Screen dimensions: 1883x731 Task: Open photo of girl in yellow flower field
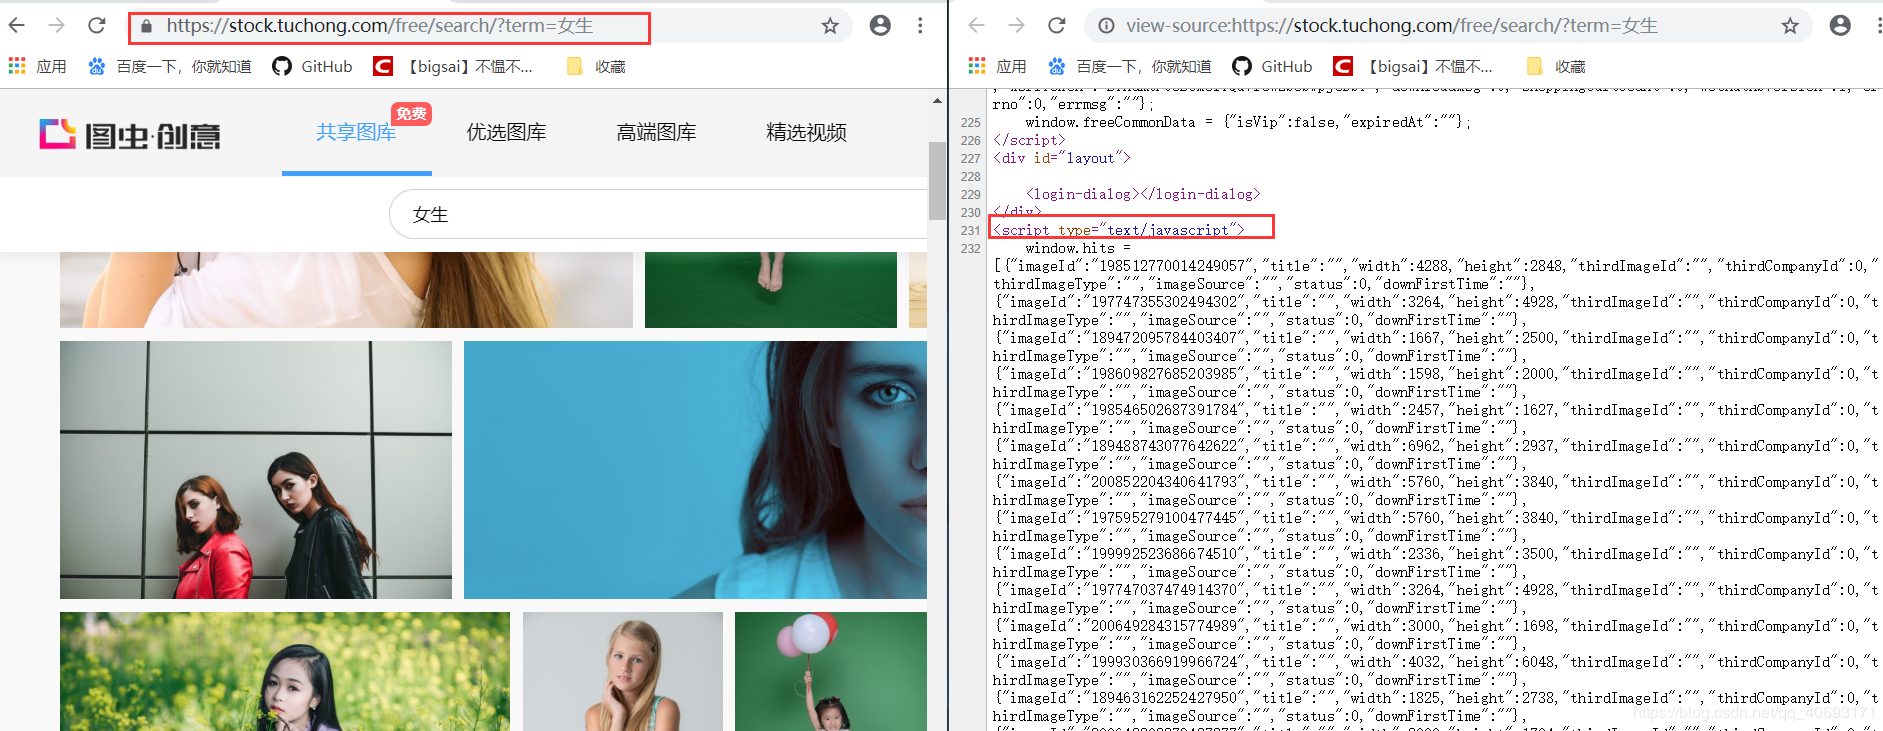coord(285,671)
